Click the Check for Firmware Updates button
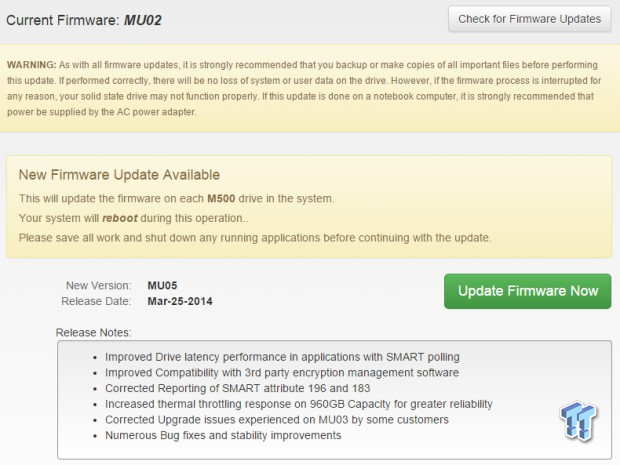The height and width of the screenshot is (465, 620). [529, 19]
